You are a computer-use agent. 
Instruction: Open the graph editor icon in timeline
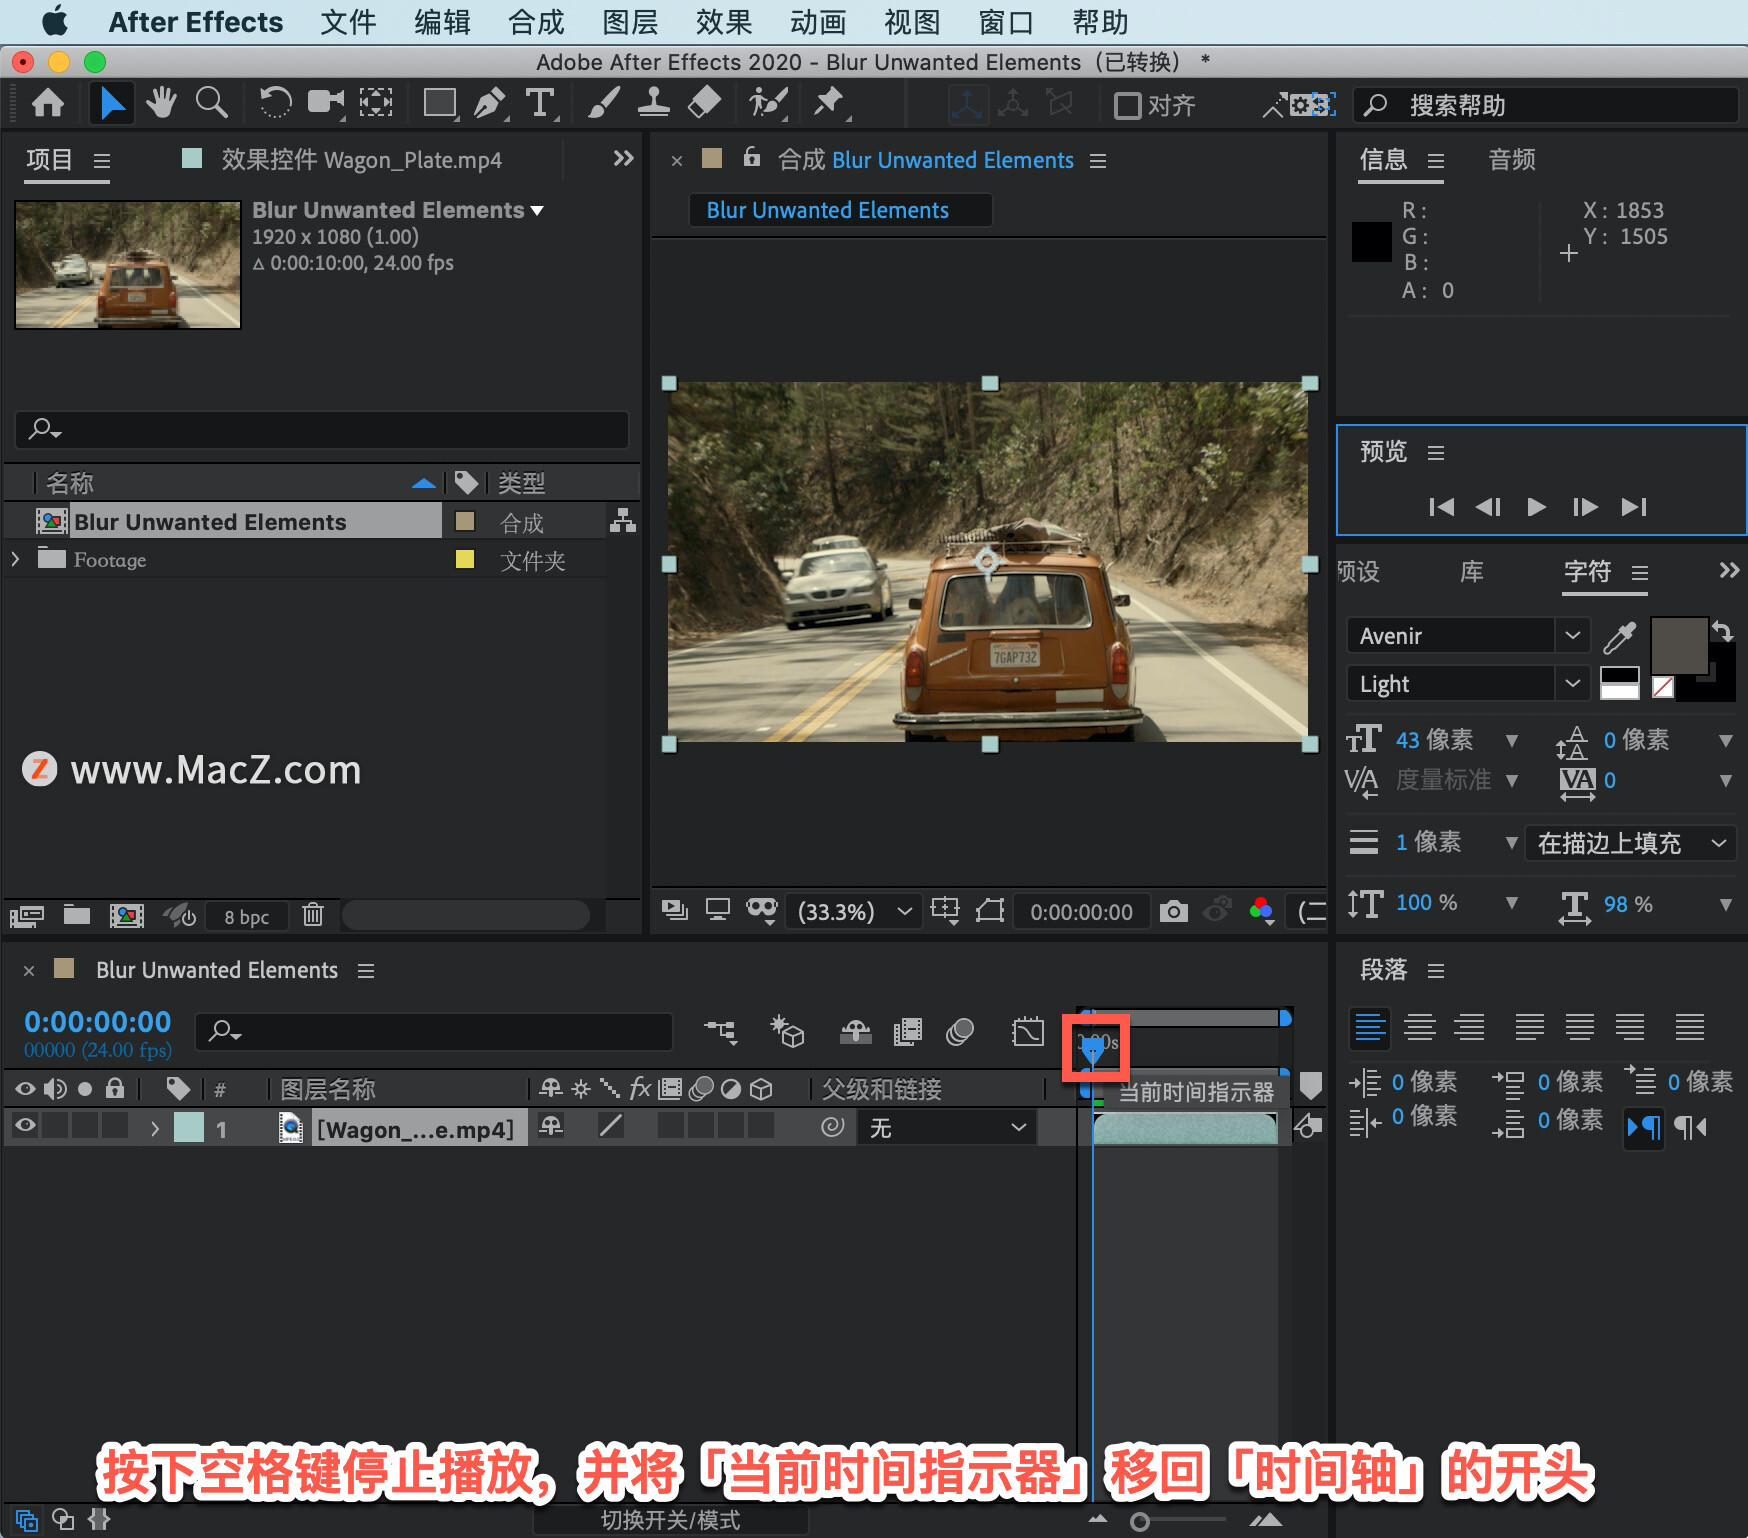(1028, 1032)
